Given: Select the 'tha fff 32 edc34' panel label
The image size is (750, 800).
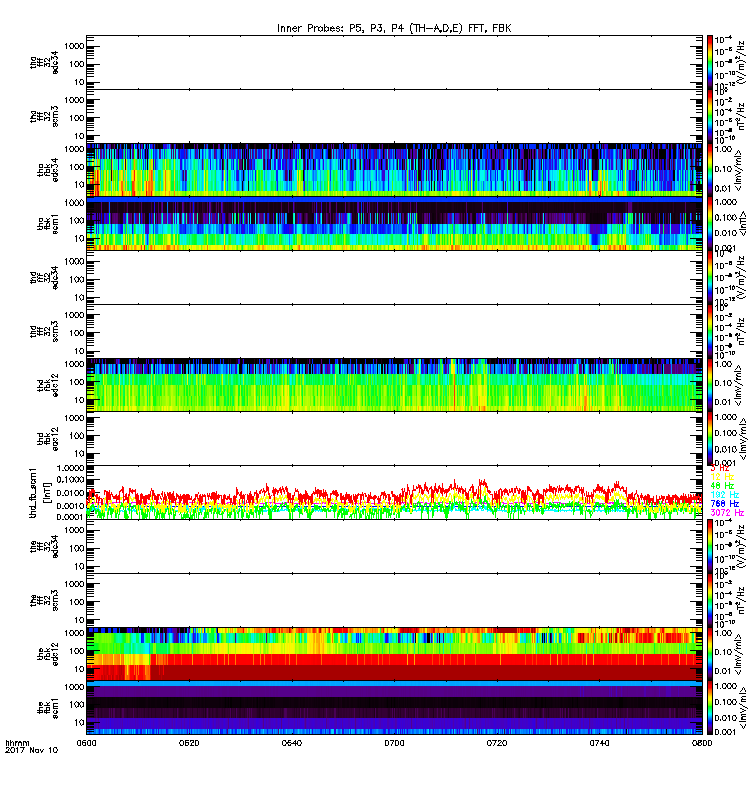Looking at the screenshot, I should [44, 63].
